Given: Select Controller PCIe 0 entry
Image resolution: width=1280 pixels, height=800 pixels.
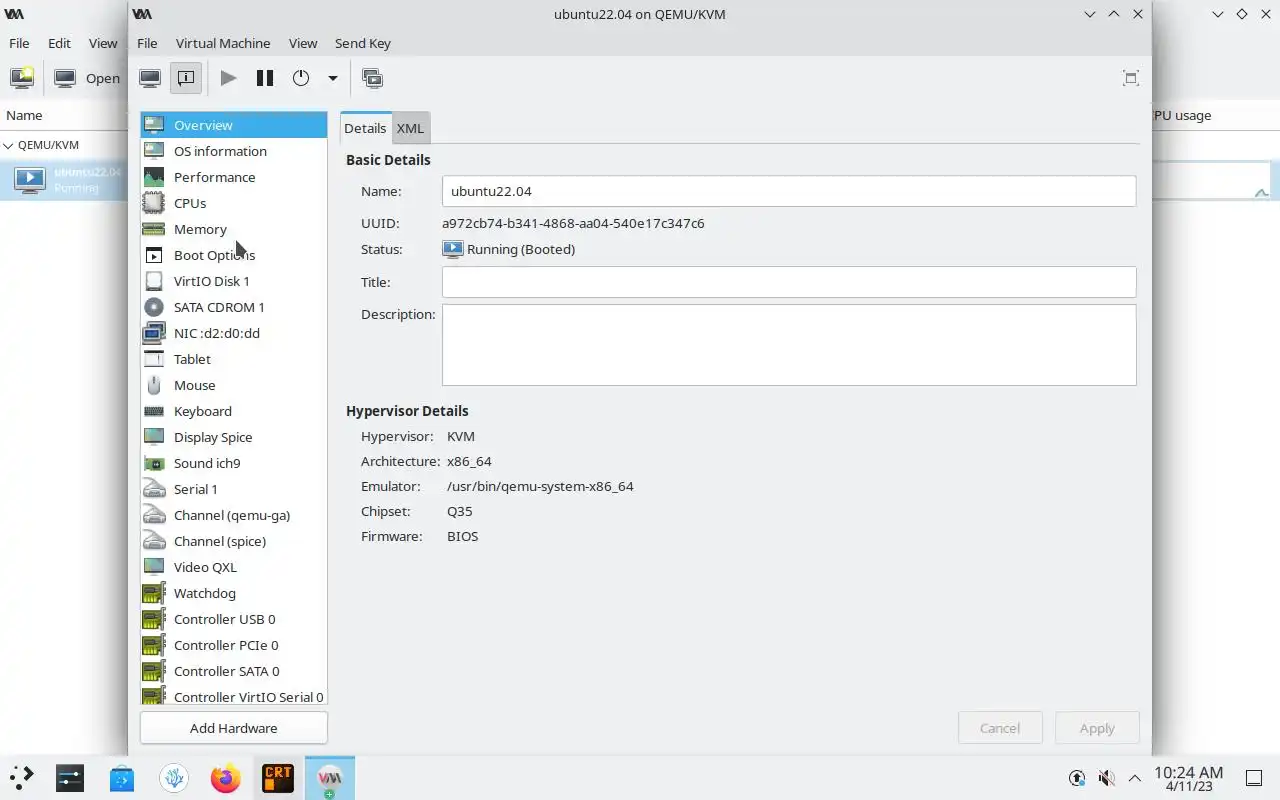Looking at the screenshot, I should [234, 645].
